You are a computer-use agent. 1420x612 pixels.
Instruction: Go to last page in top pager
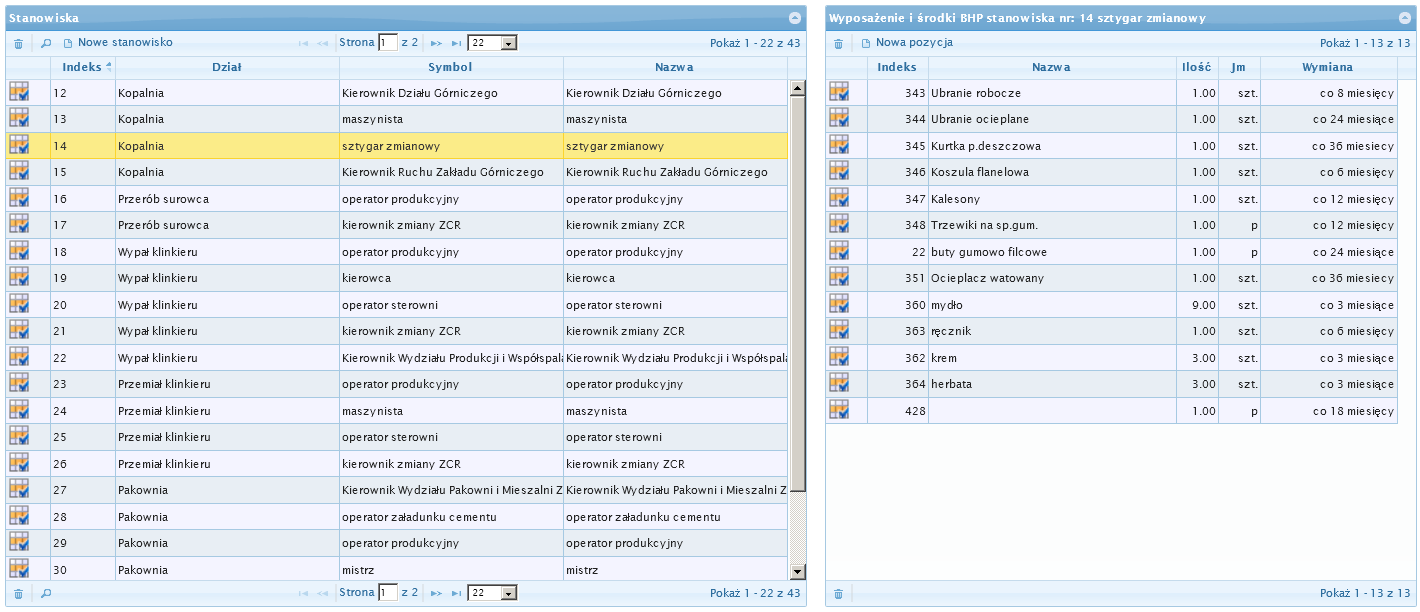[456, 44]
